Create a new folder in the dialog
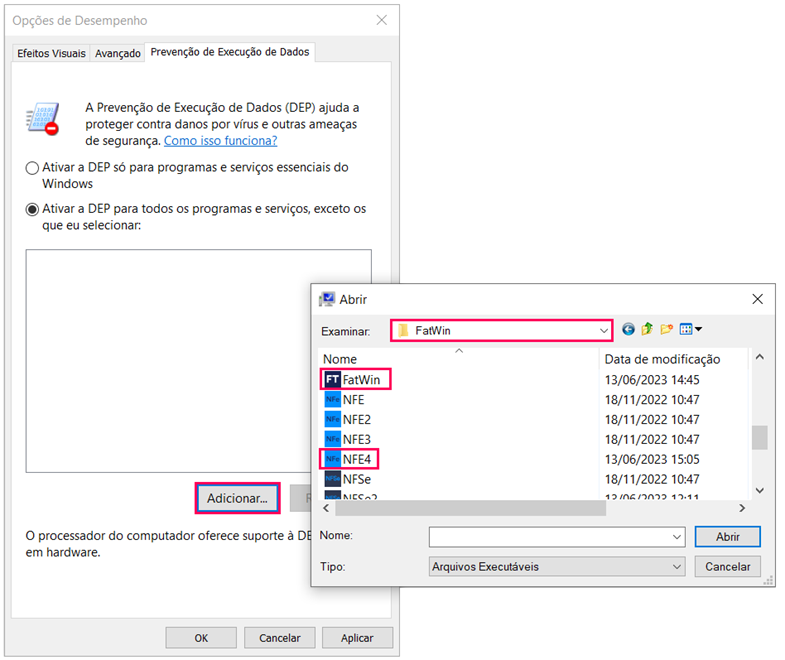 pos(666,329)
